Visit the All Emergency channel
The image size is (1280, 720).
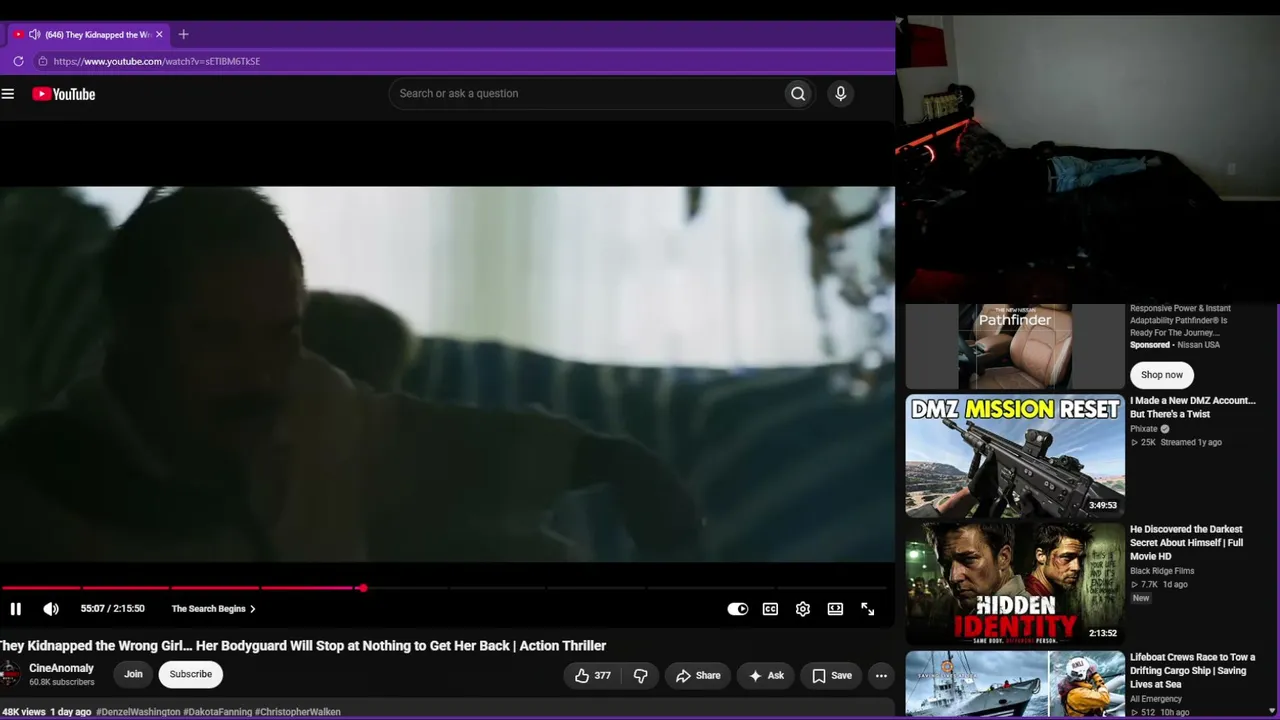click(1156, 699)
